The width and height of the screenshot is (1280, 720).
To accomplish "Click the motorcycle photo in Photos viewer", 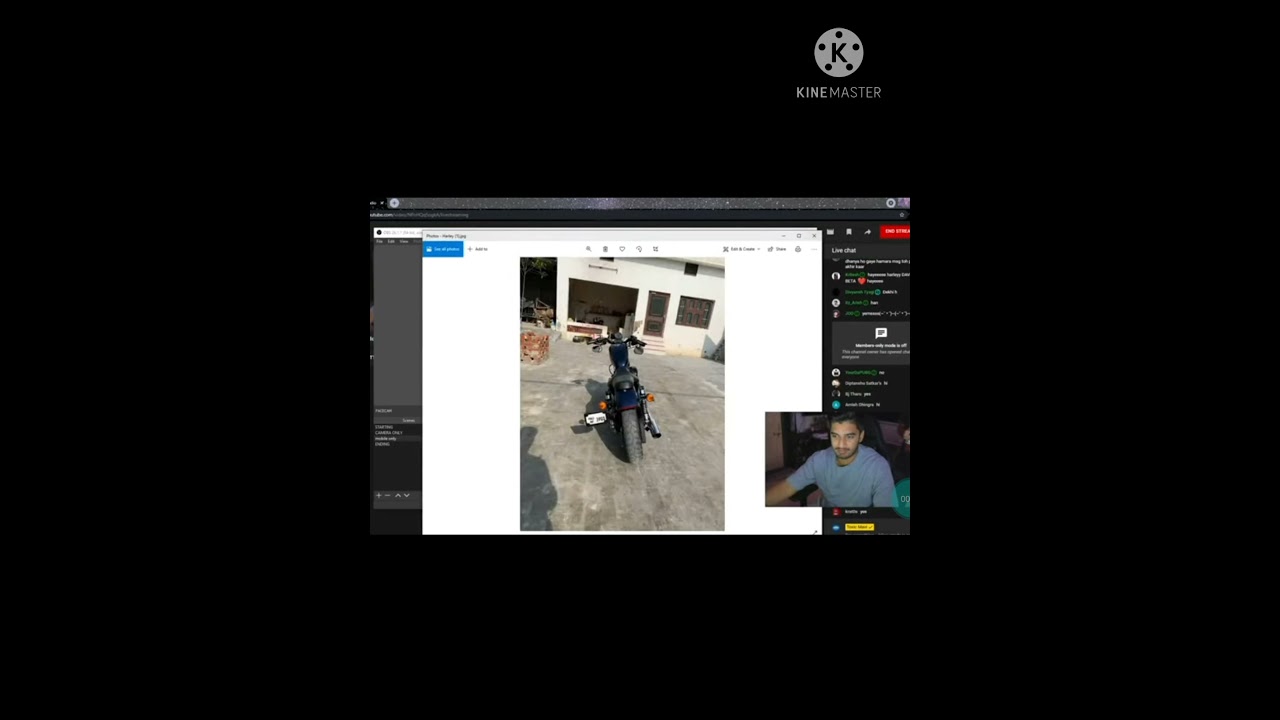I will pyautogui.click(x=622, y=394).
